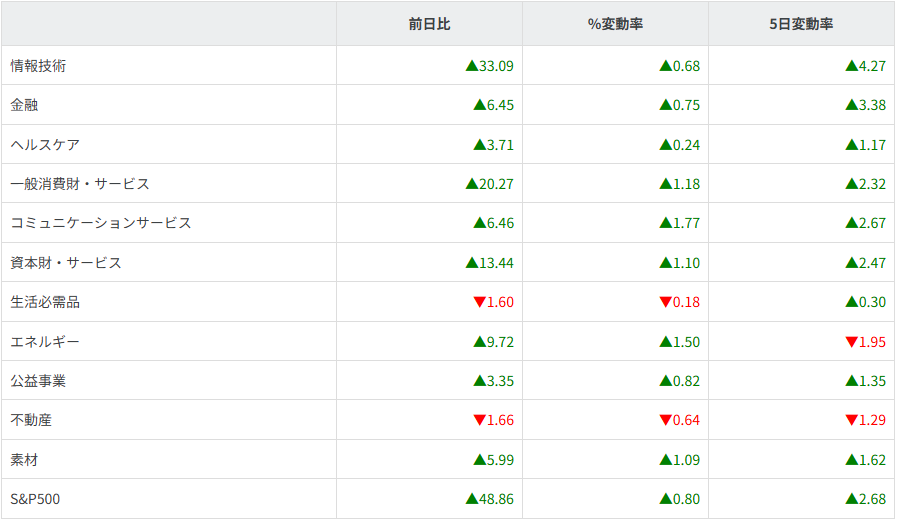Click green up arrow beside 1.77
This screenshot has width=897, height=523.
665,223
